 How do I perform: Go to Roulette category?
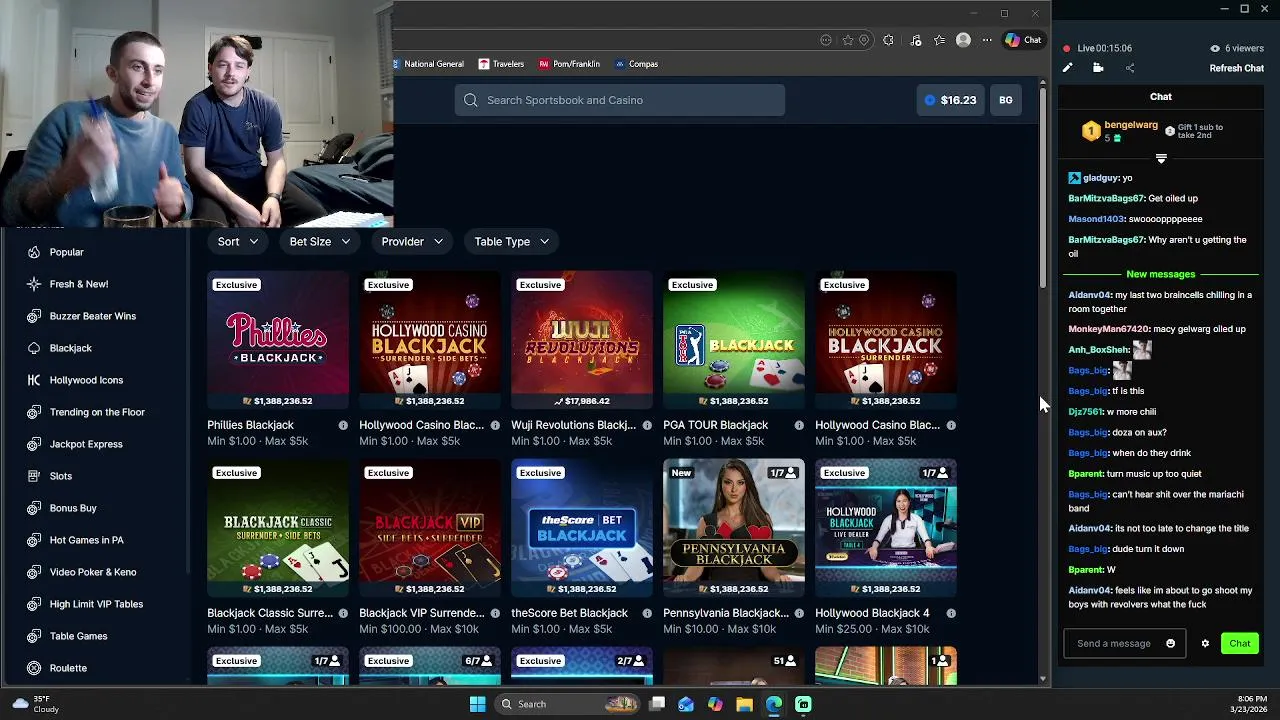click(68, 668)
